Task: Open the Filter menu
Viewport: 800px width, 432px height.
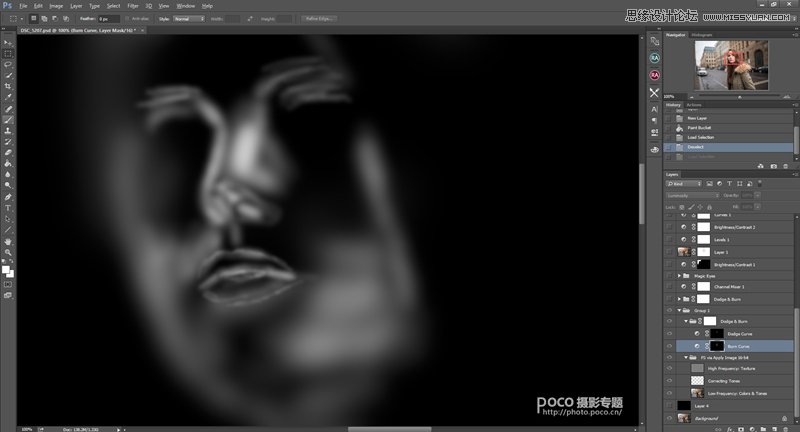Action: point(133,5)
